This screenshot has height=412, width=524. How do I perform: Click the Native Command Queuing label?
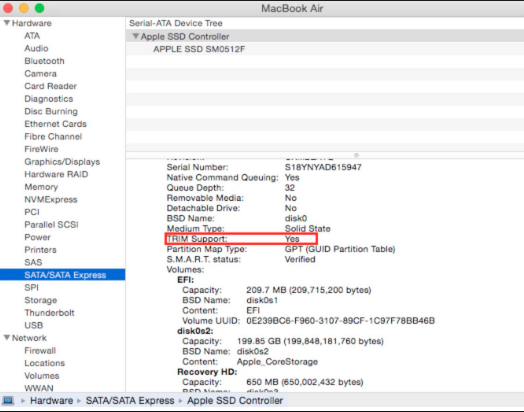pyautogui.click(x=223, y=177)
